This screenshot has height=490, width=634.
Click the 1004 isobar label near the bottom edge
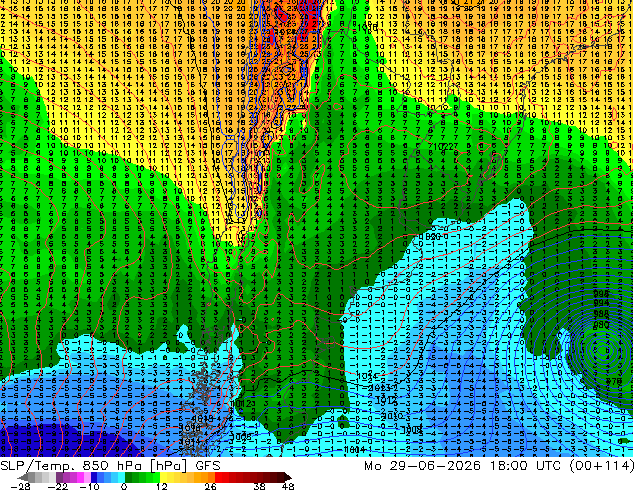tap(355, 449)
